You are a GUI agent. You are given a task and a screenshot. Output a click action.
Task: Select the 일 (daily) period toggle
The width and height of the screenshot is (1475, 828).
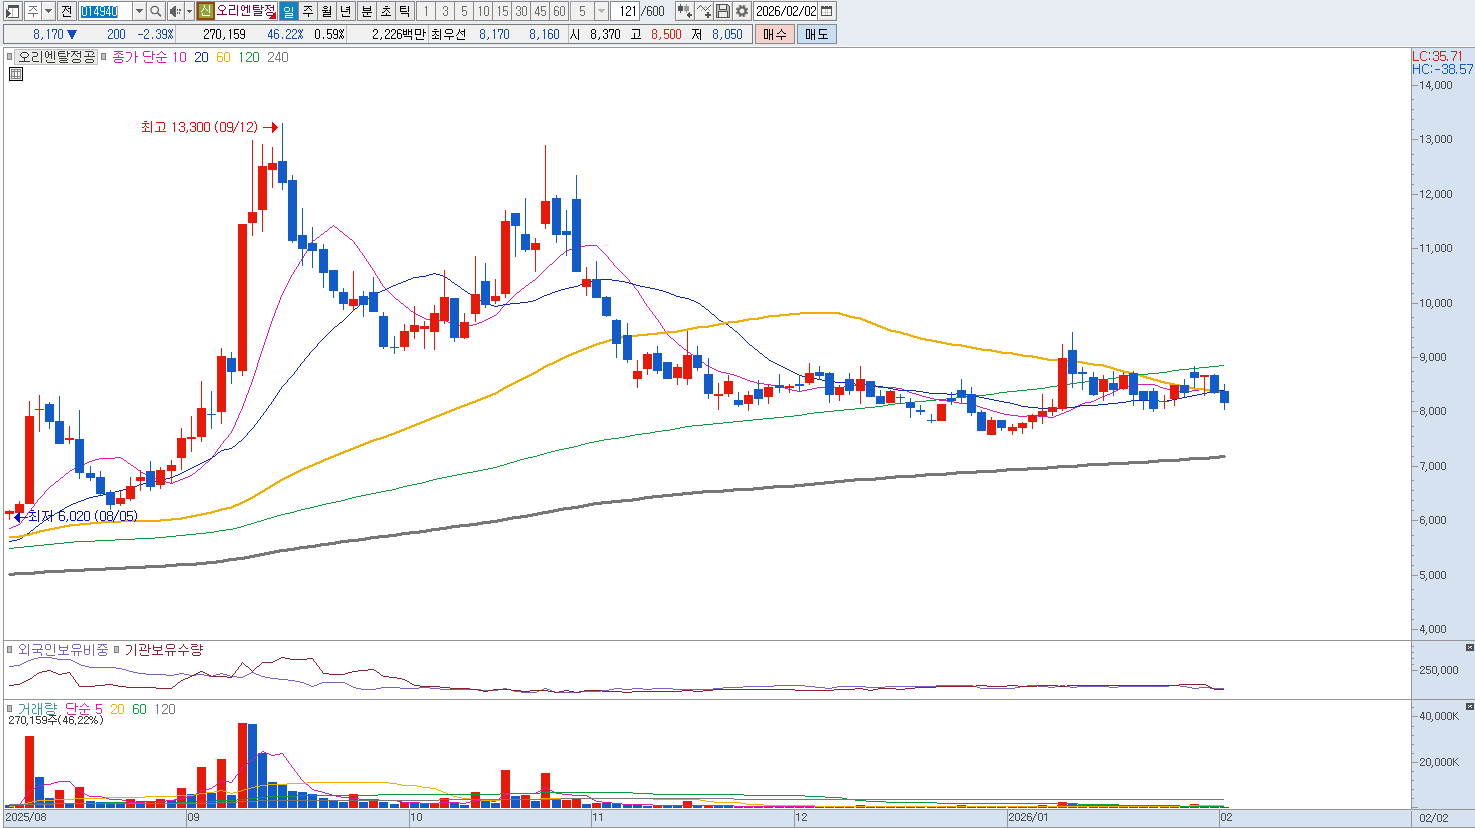[x=288, y=11]
